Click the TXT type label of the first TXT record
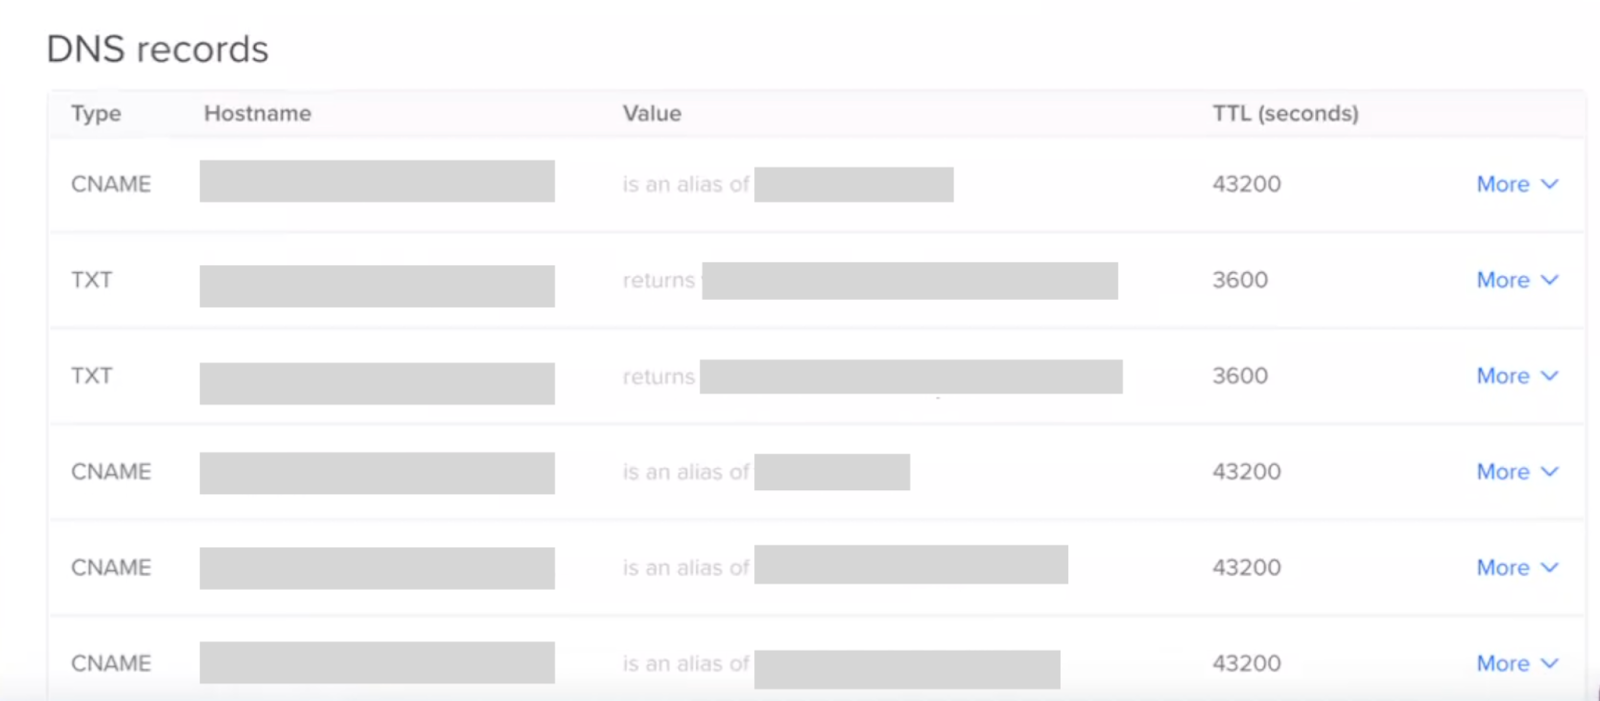 92,280
